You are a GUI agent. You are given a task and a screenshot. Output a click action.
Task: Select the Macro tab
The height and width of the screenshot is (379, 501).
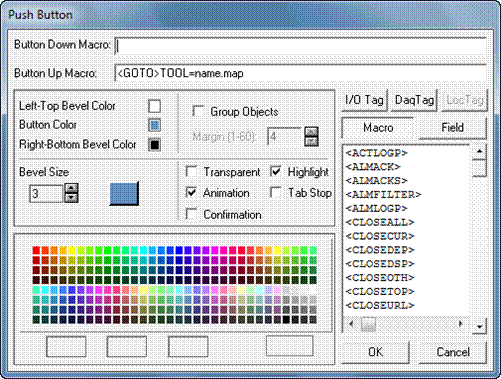pyautogui.click(x=378, y=128)
